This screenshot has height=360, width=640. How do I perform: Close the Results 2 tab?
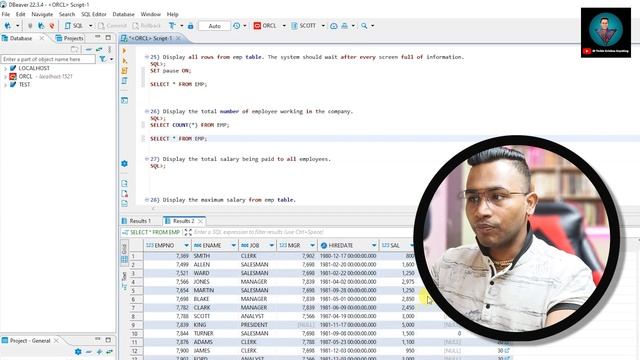(x=200, y=221)
